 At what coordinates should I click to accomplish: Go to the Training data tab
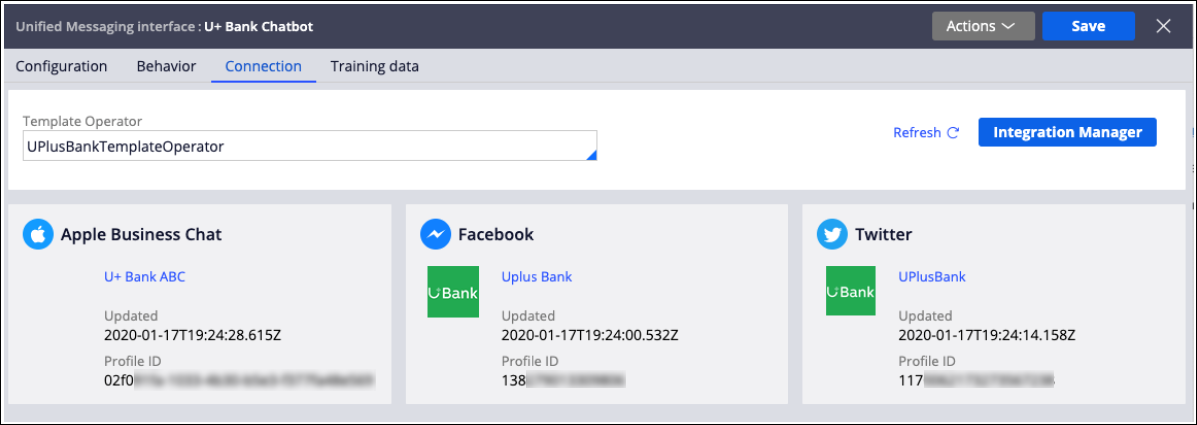click(375, 67)
